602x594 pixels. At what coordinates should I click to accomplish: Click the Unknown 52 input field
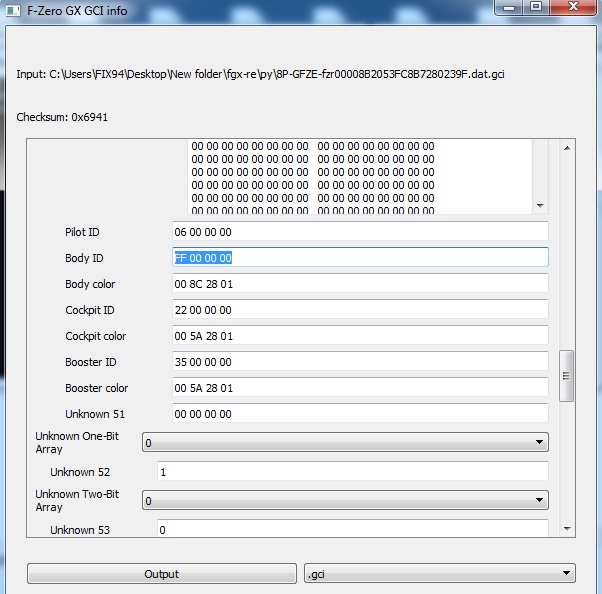tap(352, 472)
